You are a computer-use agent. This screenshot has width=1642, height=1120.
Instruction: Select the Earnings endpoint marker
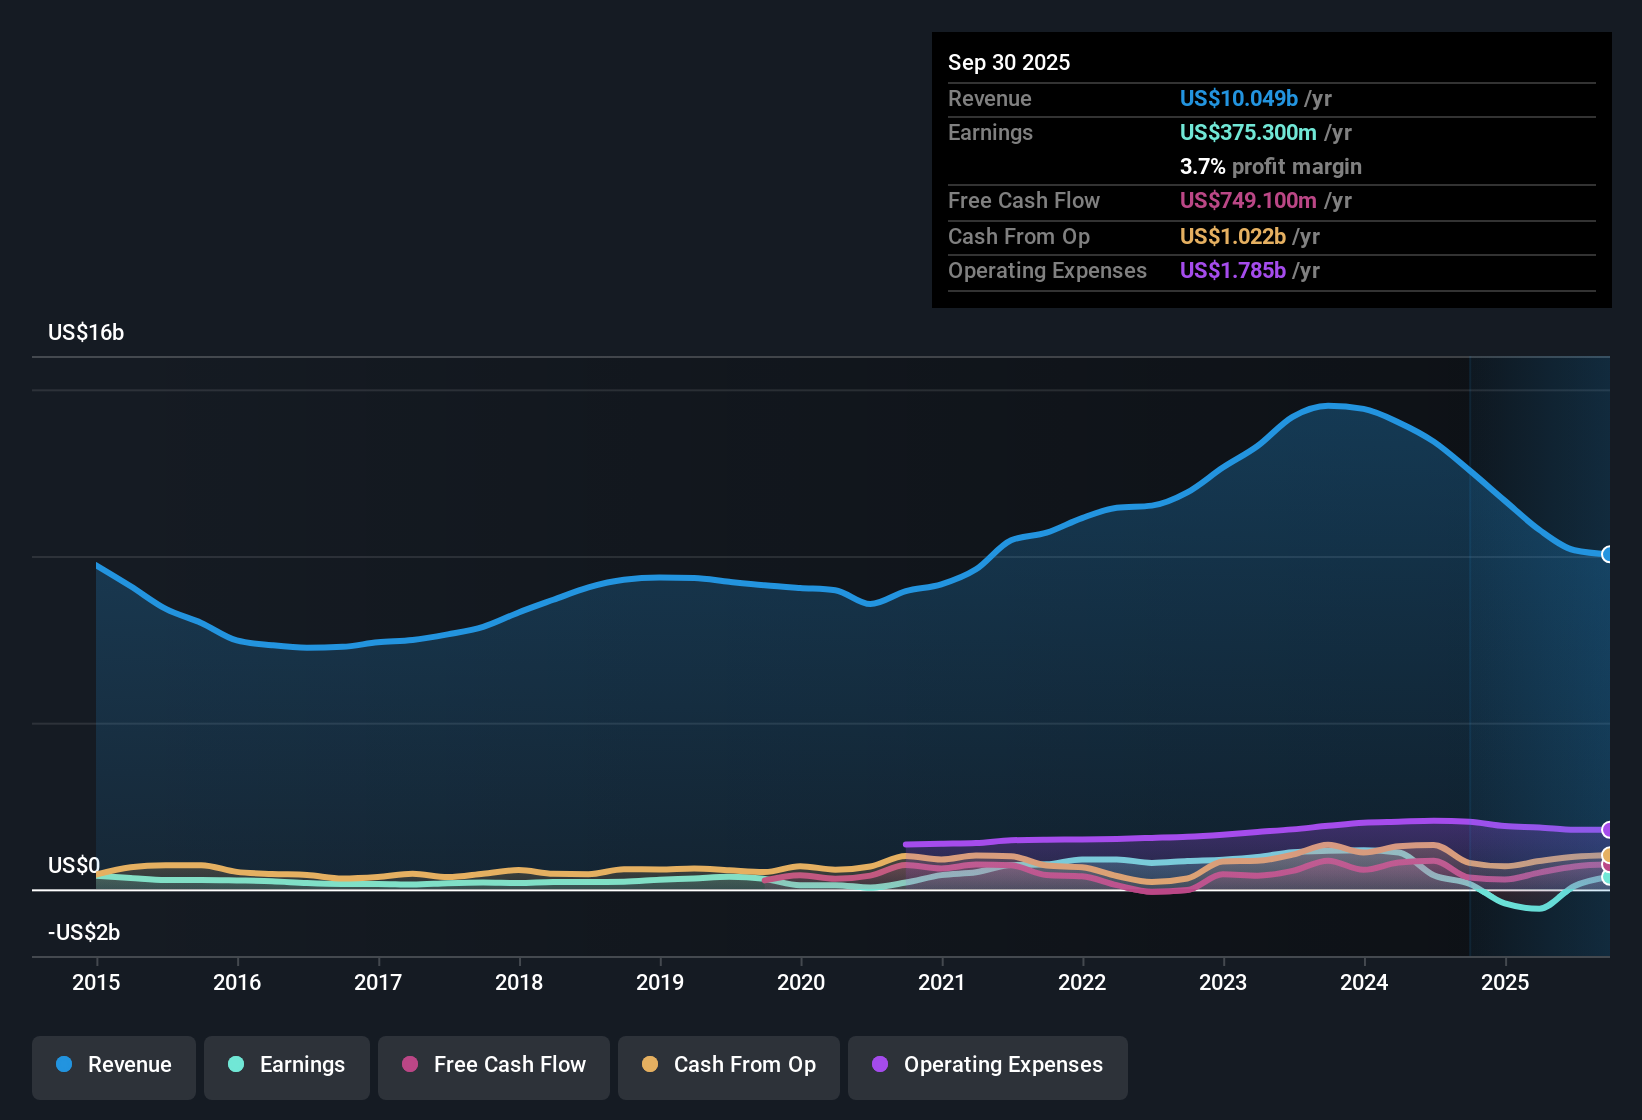point(1608,877)
